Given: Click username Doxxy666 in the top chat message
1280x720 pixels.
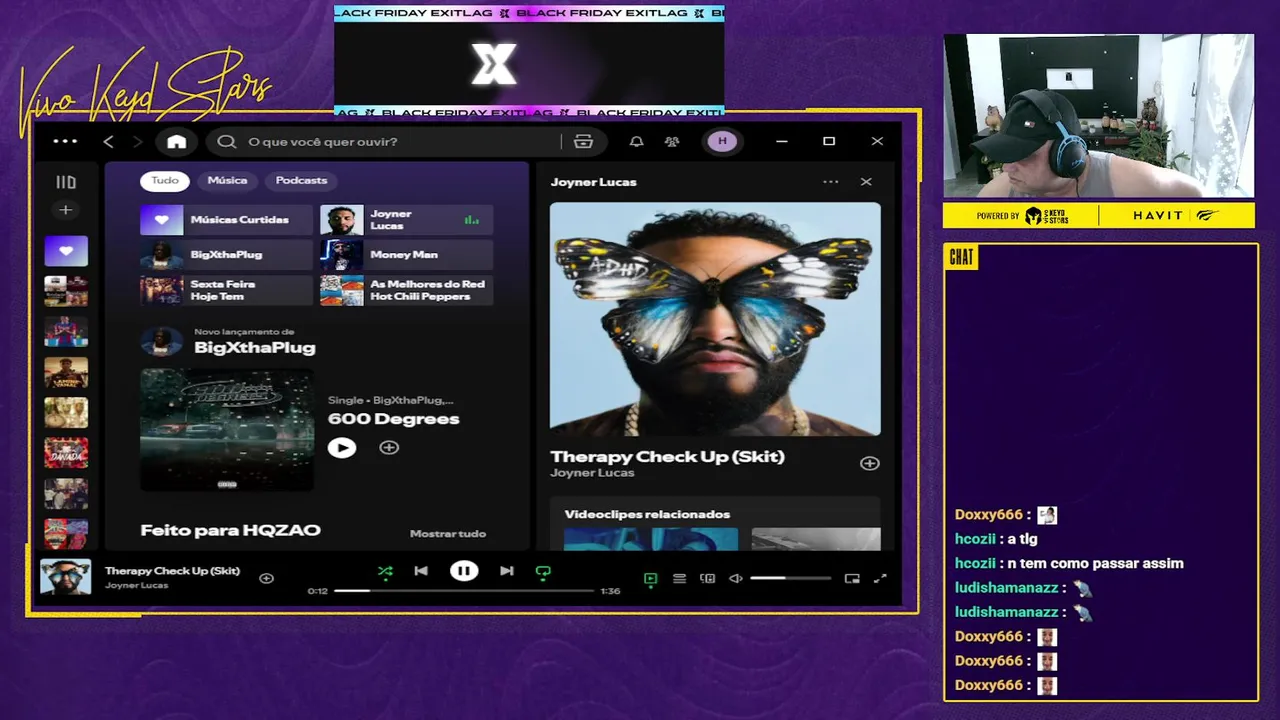Looking at the screenshot, I should pyautogui.click(x=988, y=515).
